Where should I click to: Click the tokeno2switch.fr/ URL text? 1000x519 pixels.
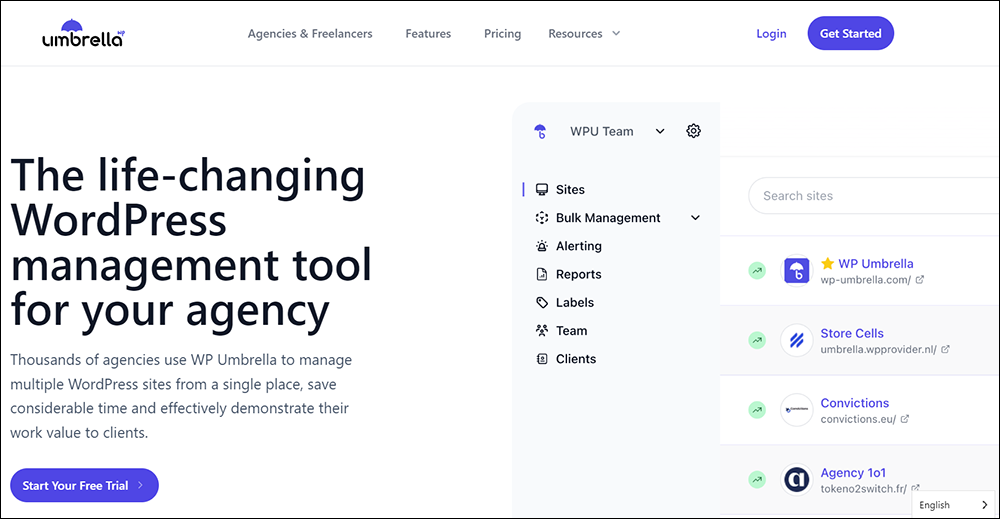pyautogui.click(x=864, y=488)
